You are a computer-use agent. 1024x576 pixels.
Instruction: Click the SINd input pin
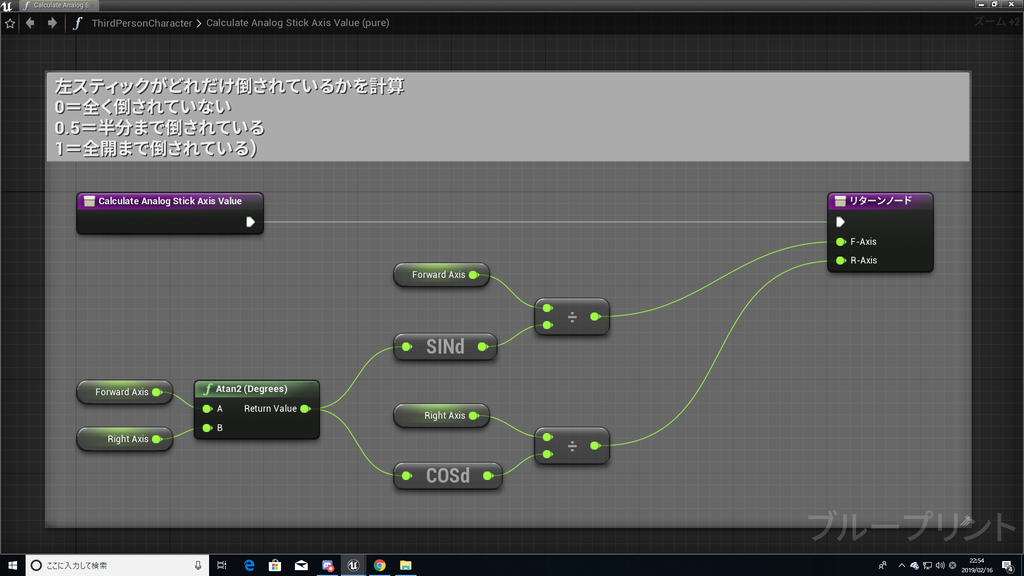(407, 347)
